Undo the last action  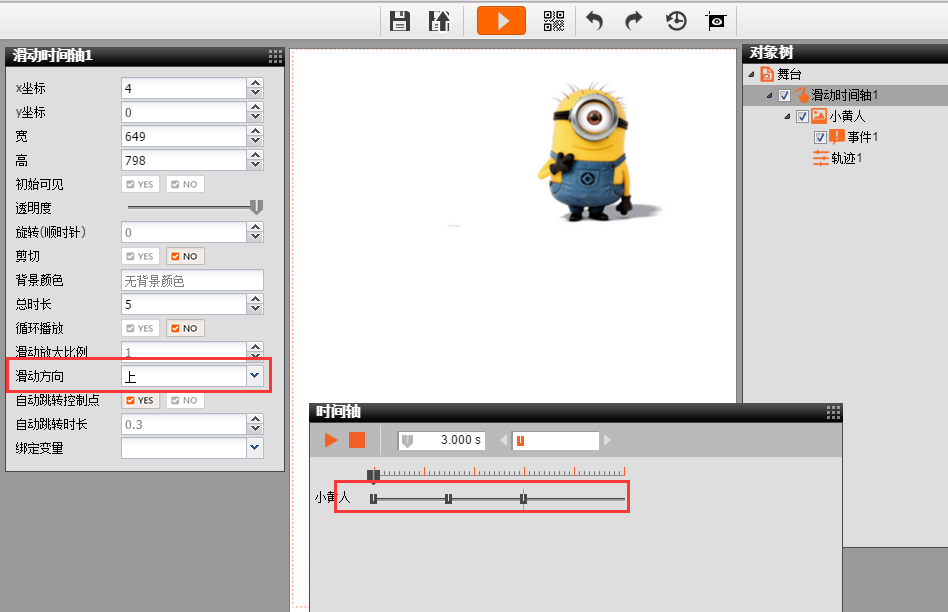pos(595,21)
